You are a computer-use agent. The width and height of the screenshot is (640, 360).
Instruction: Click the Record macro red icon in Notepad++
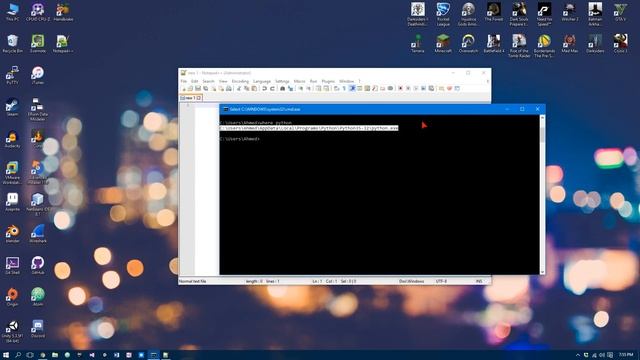pos(400,88)
